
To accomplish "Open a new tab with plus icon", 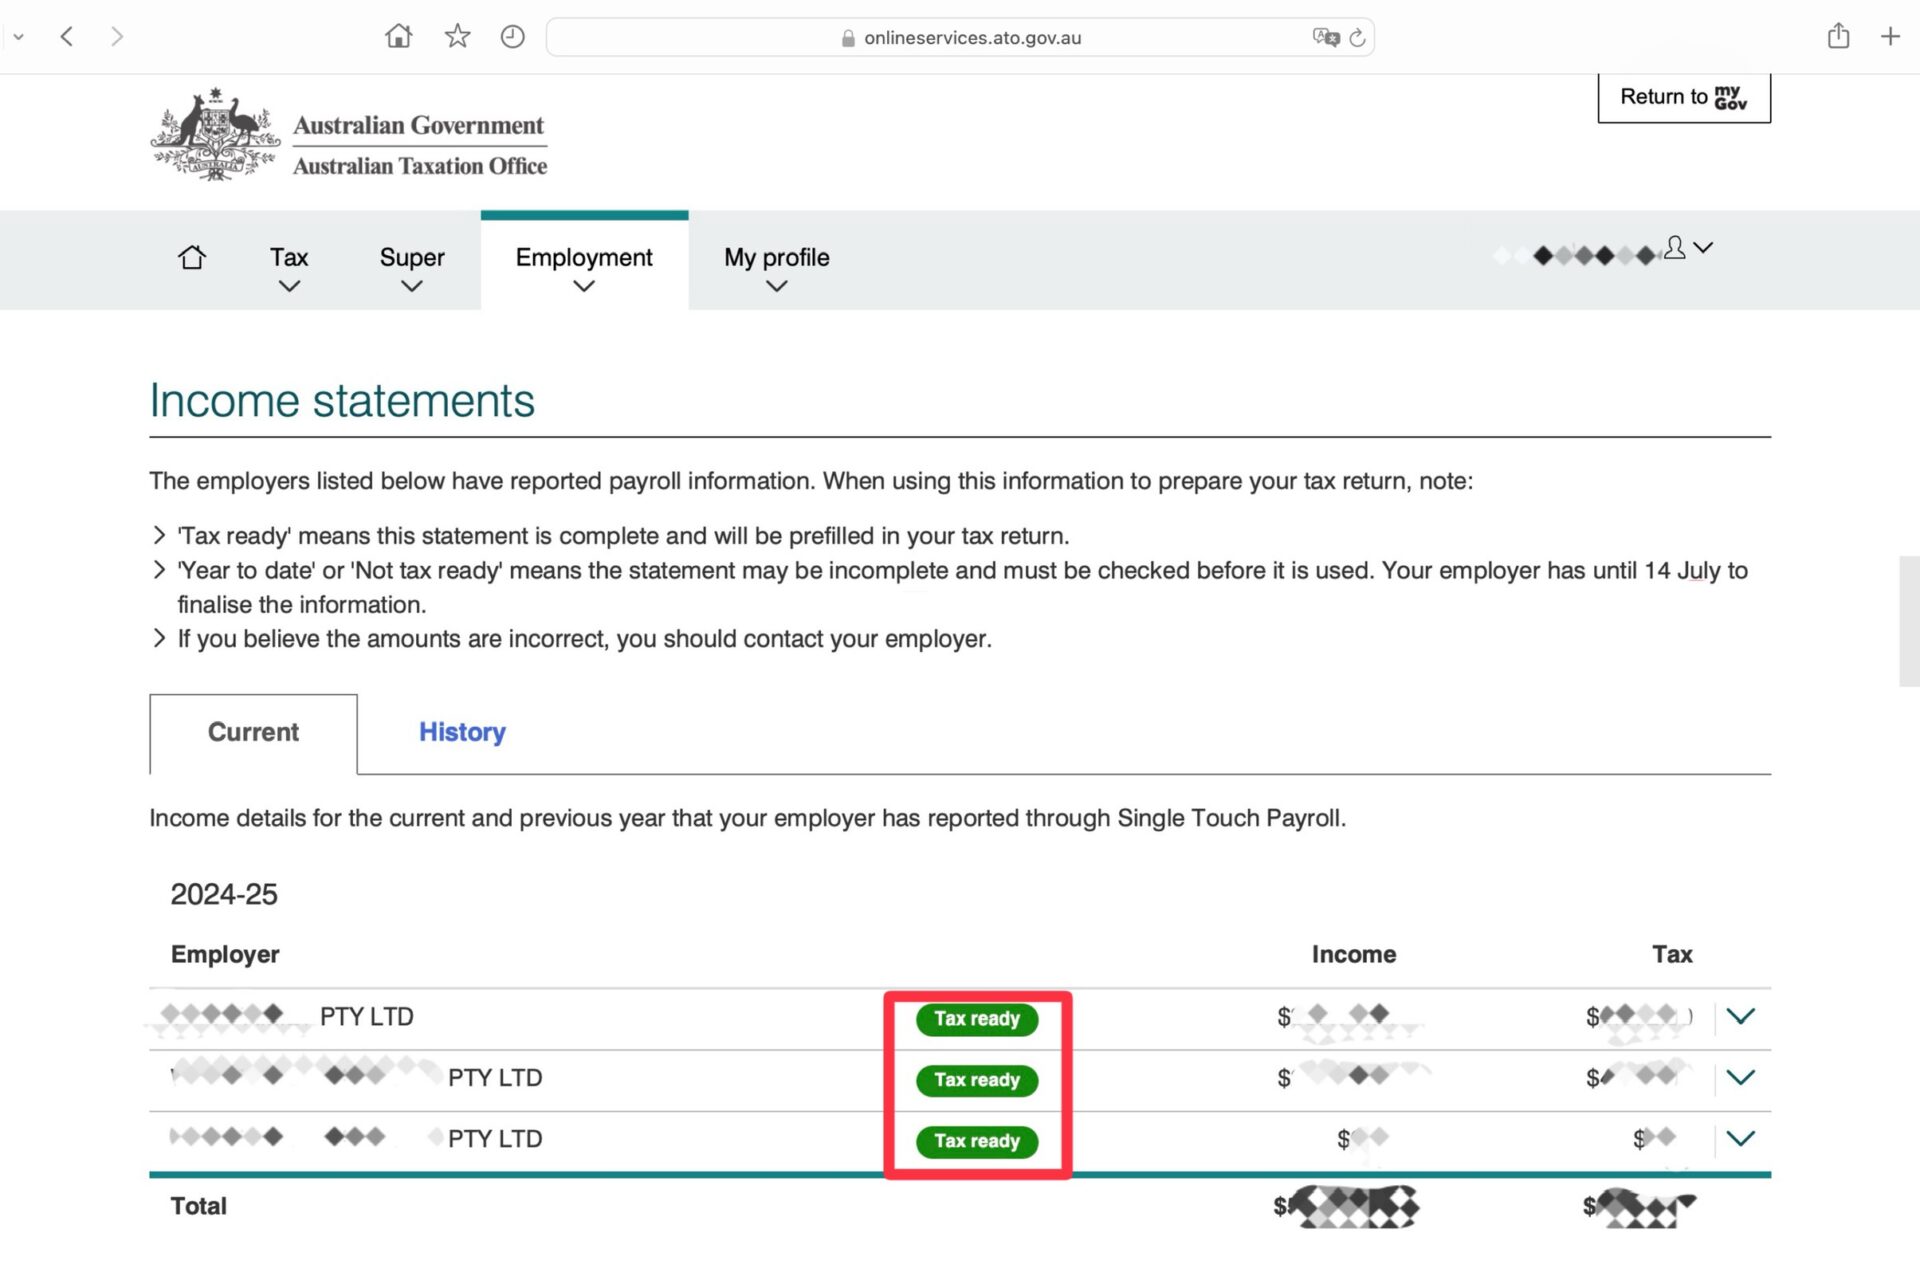I will (x=1890, y=37).
